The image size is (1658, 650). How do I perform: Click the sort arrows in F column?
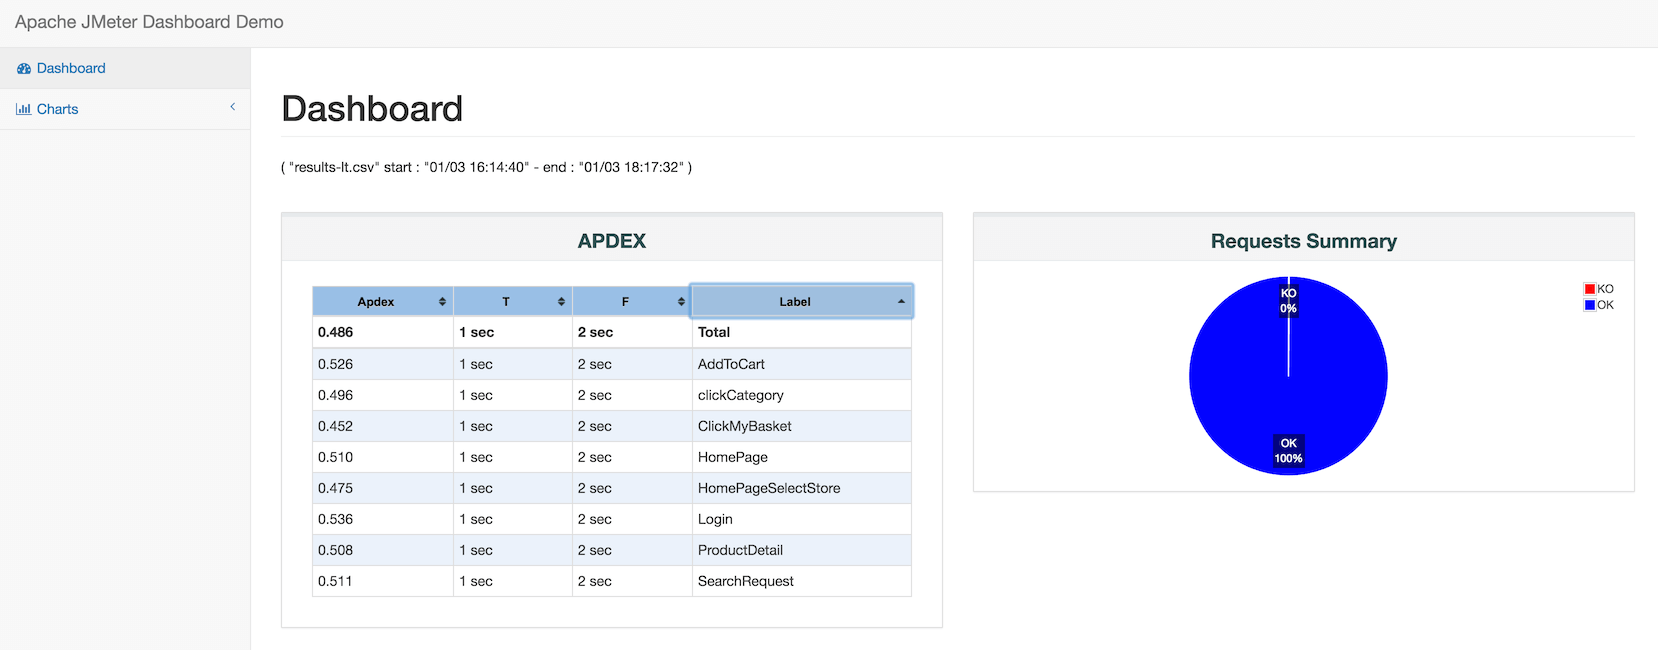click(681, 302)
